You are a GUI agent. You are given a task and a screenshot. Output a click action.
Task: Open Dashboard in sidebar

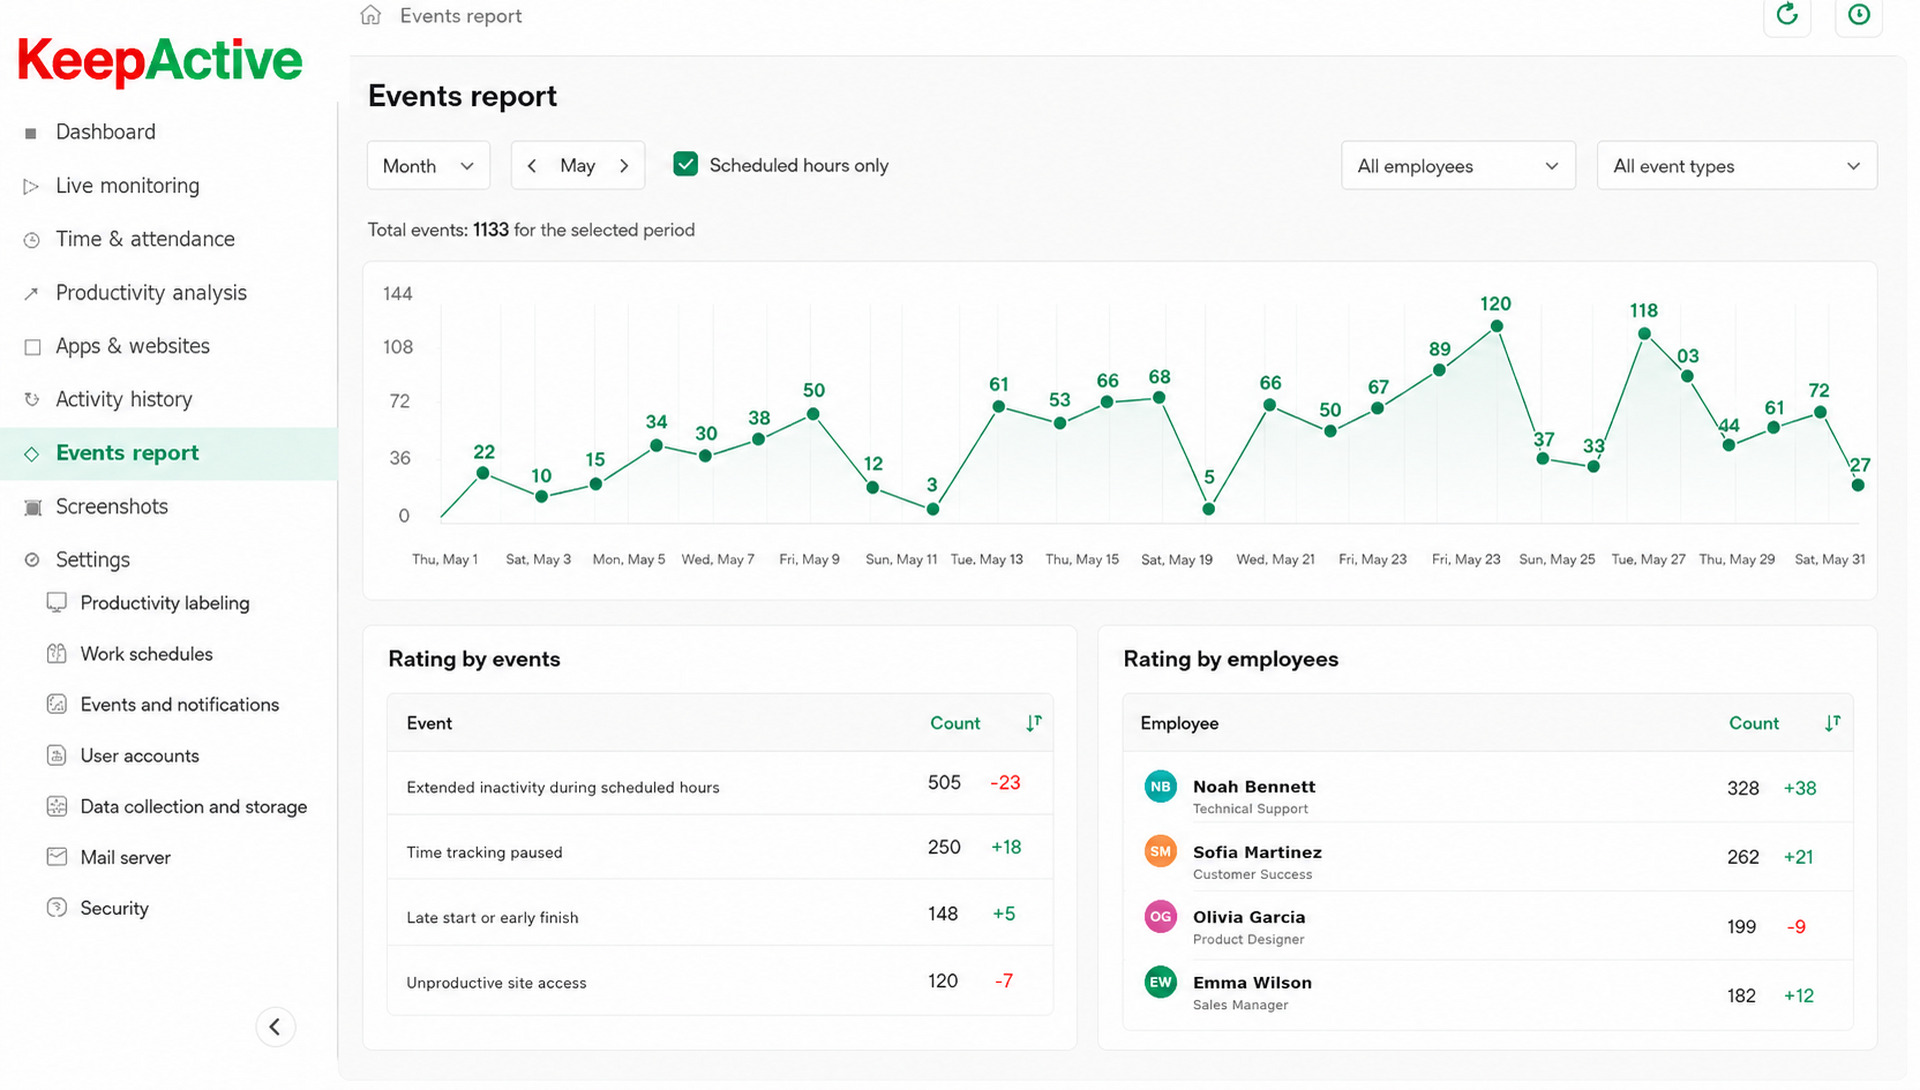(x=105, y=132)
